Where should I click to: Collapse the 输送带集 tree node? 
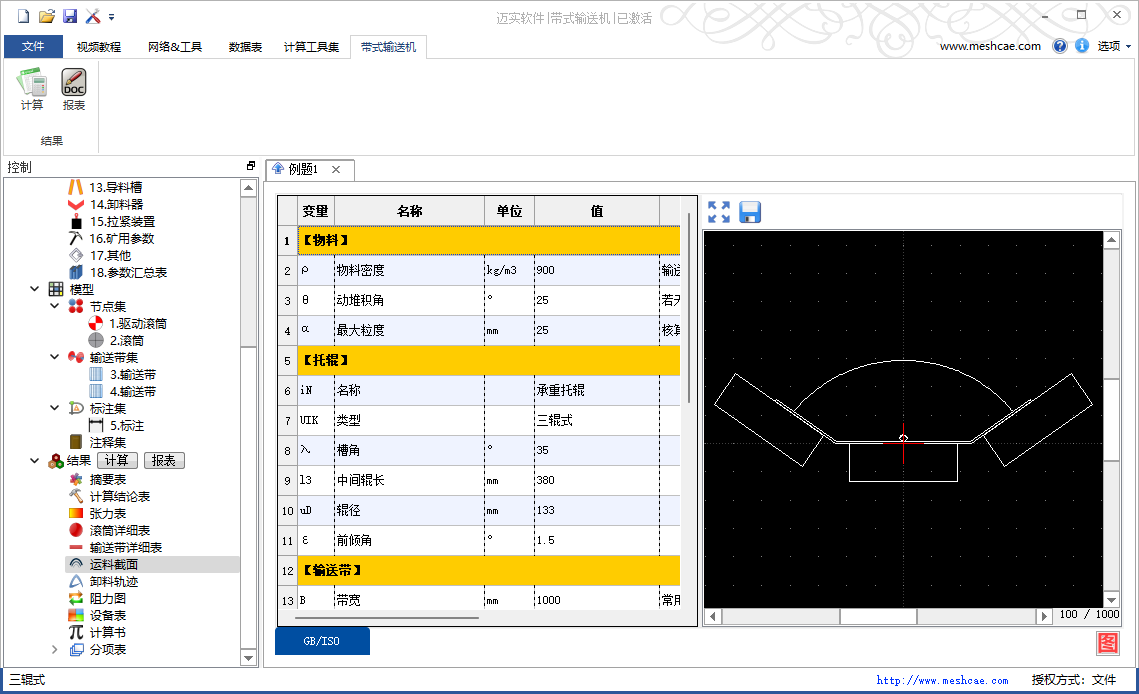[x=54, y=357]
